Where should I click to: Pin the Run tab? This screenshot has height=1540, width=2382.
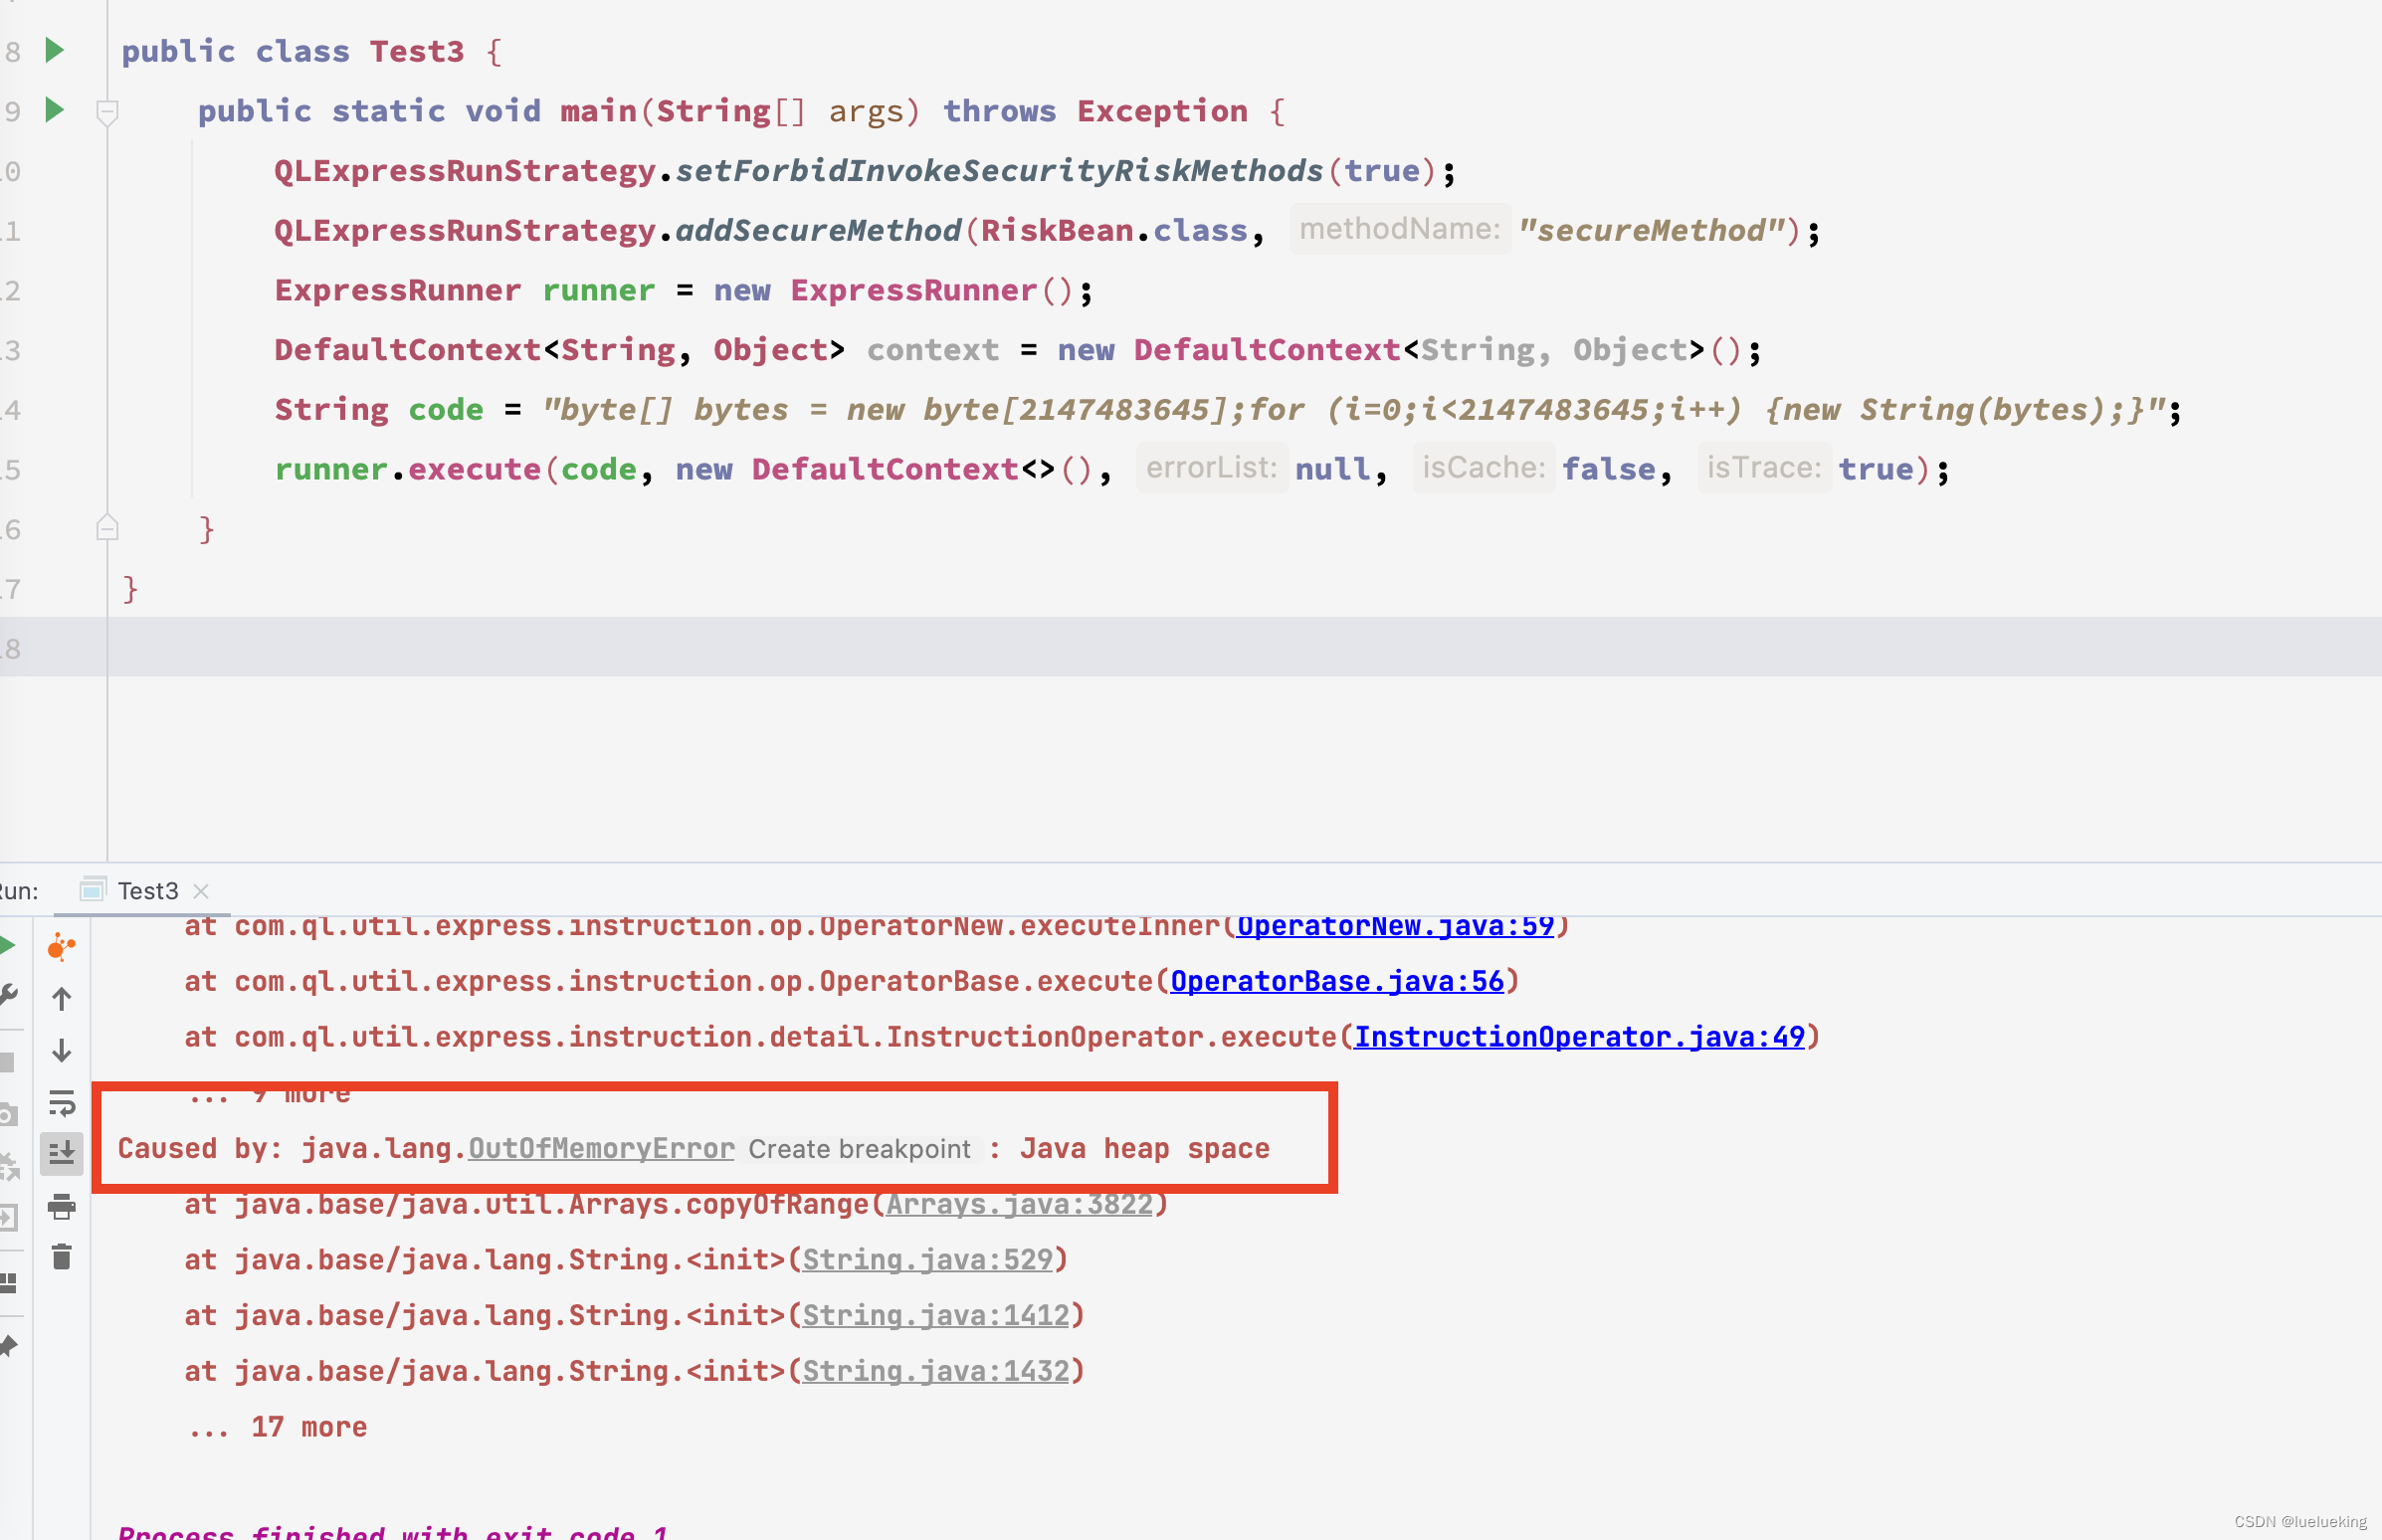pos(8,1345)
